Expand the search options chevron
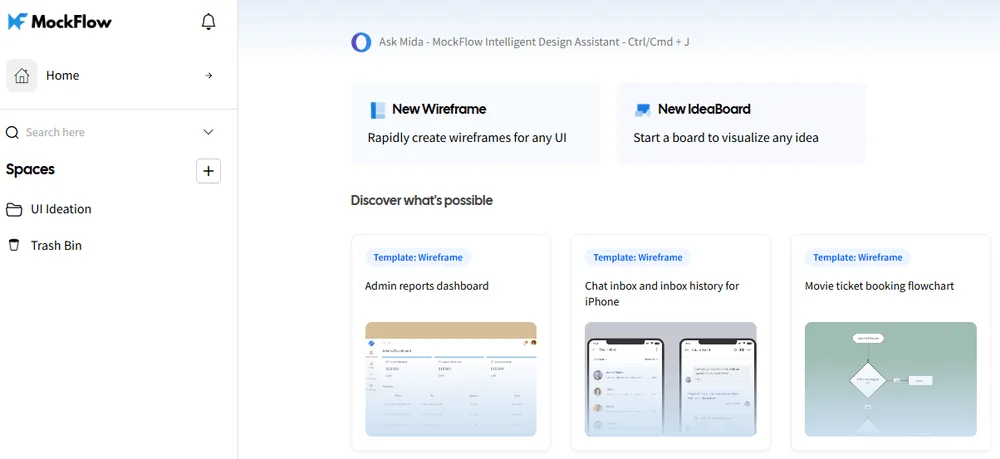 [x=208, y=132]
